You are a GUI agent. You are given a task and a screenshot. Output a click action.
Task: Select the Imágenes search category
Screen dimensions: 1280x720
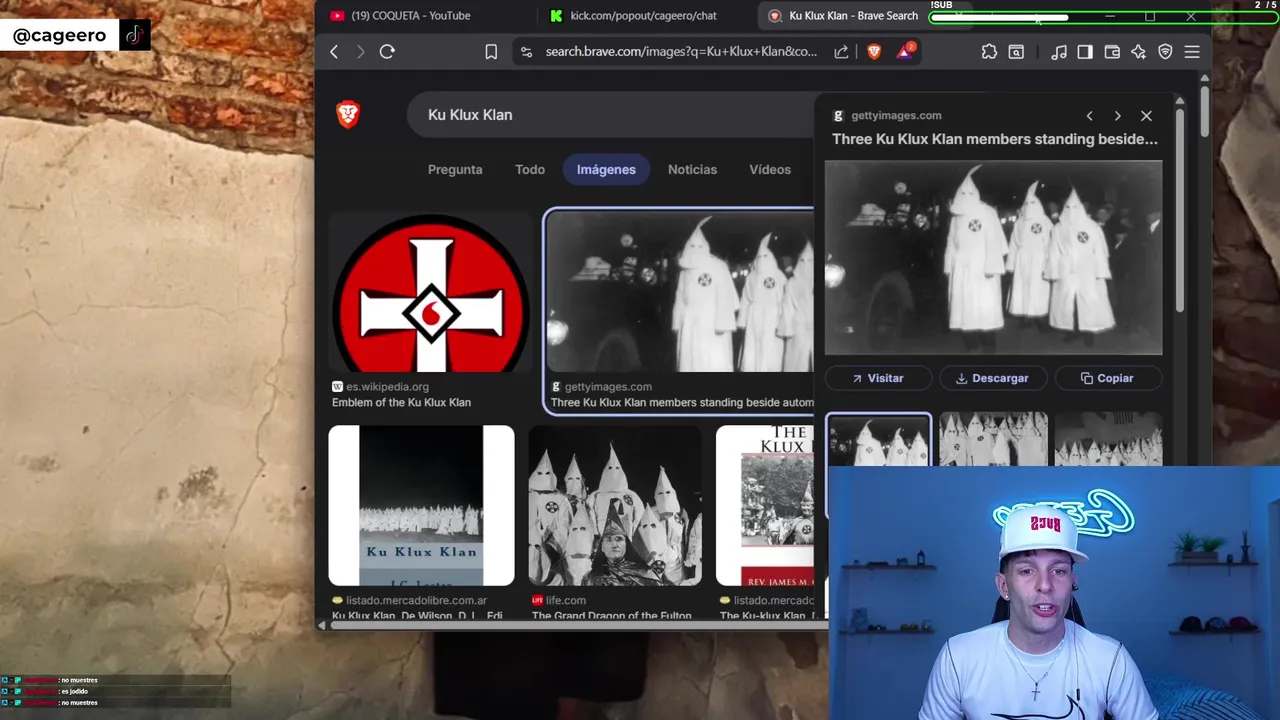point(606,170)
